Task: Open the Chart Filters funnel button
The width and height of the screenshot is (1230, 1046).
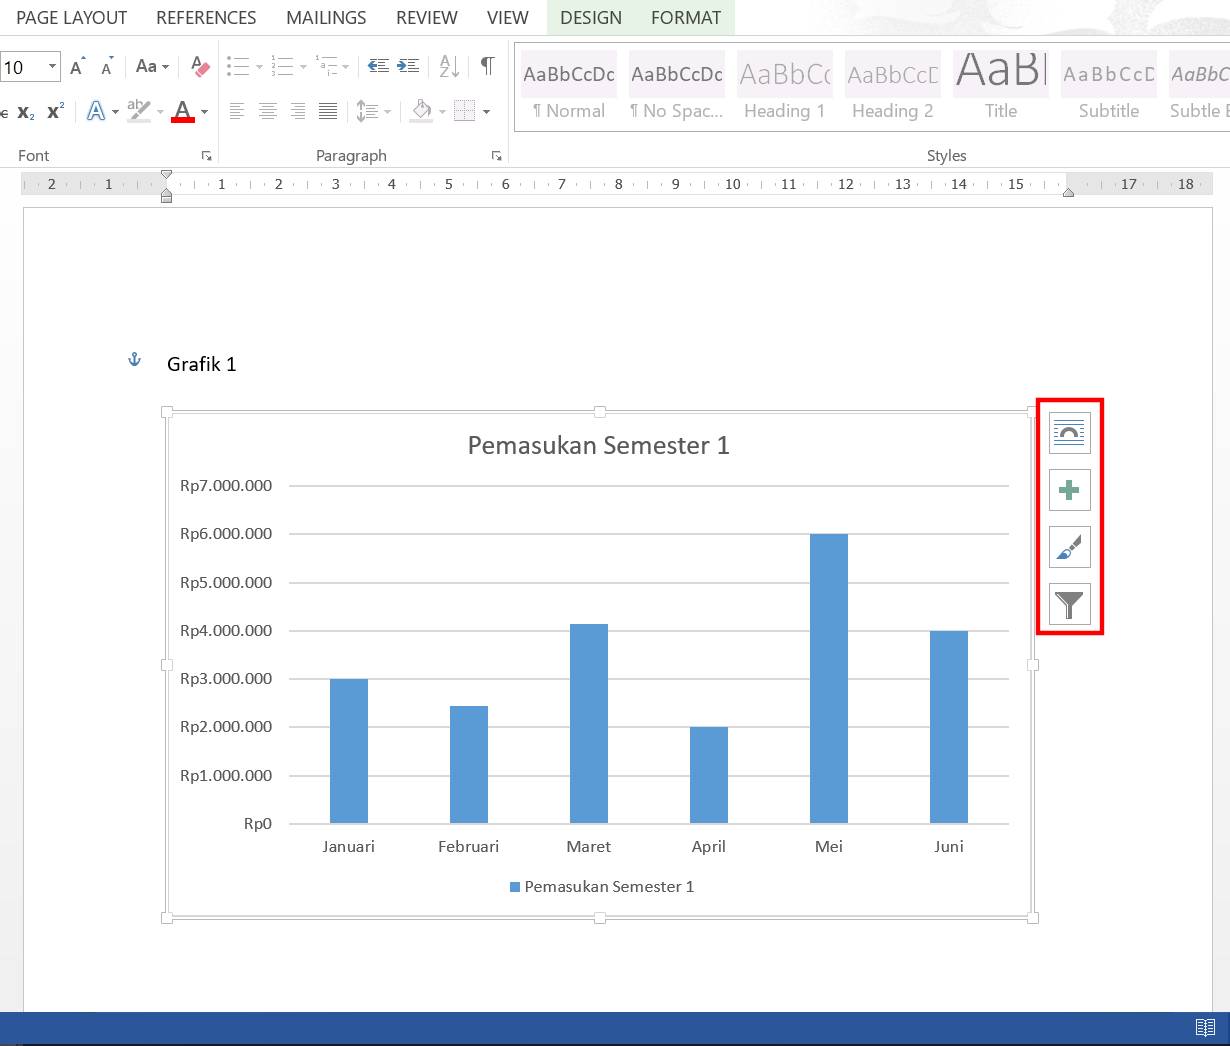Action: coord(1069,604)
